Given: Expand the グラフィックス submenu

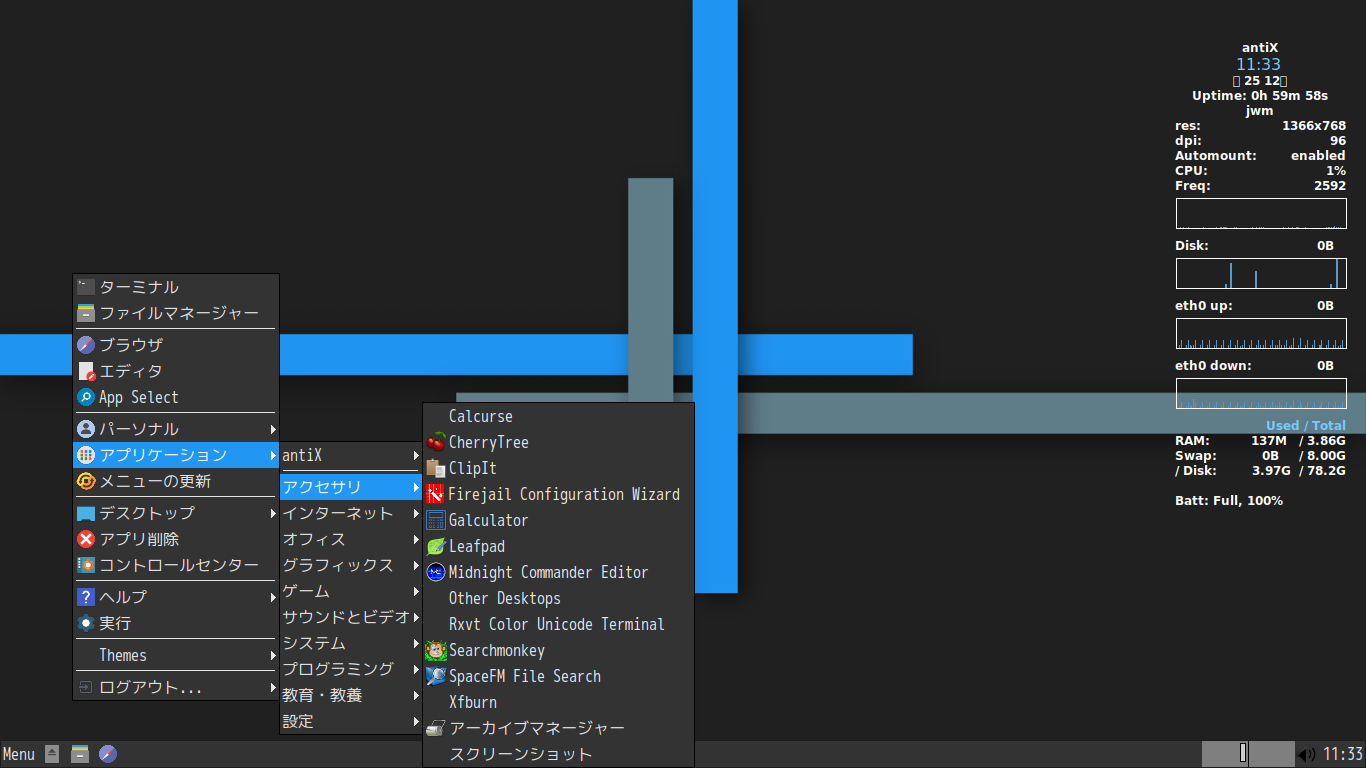Looking at the screenshot, I should click(x=350, y=565).
